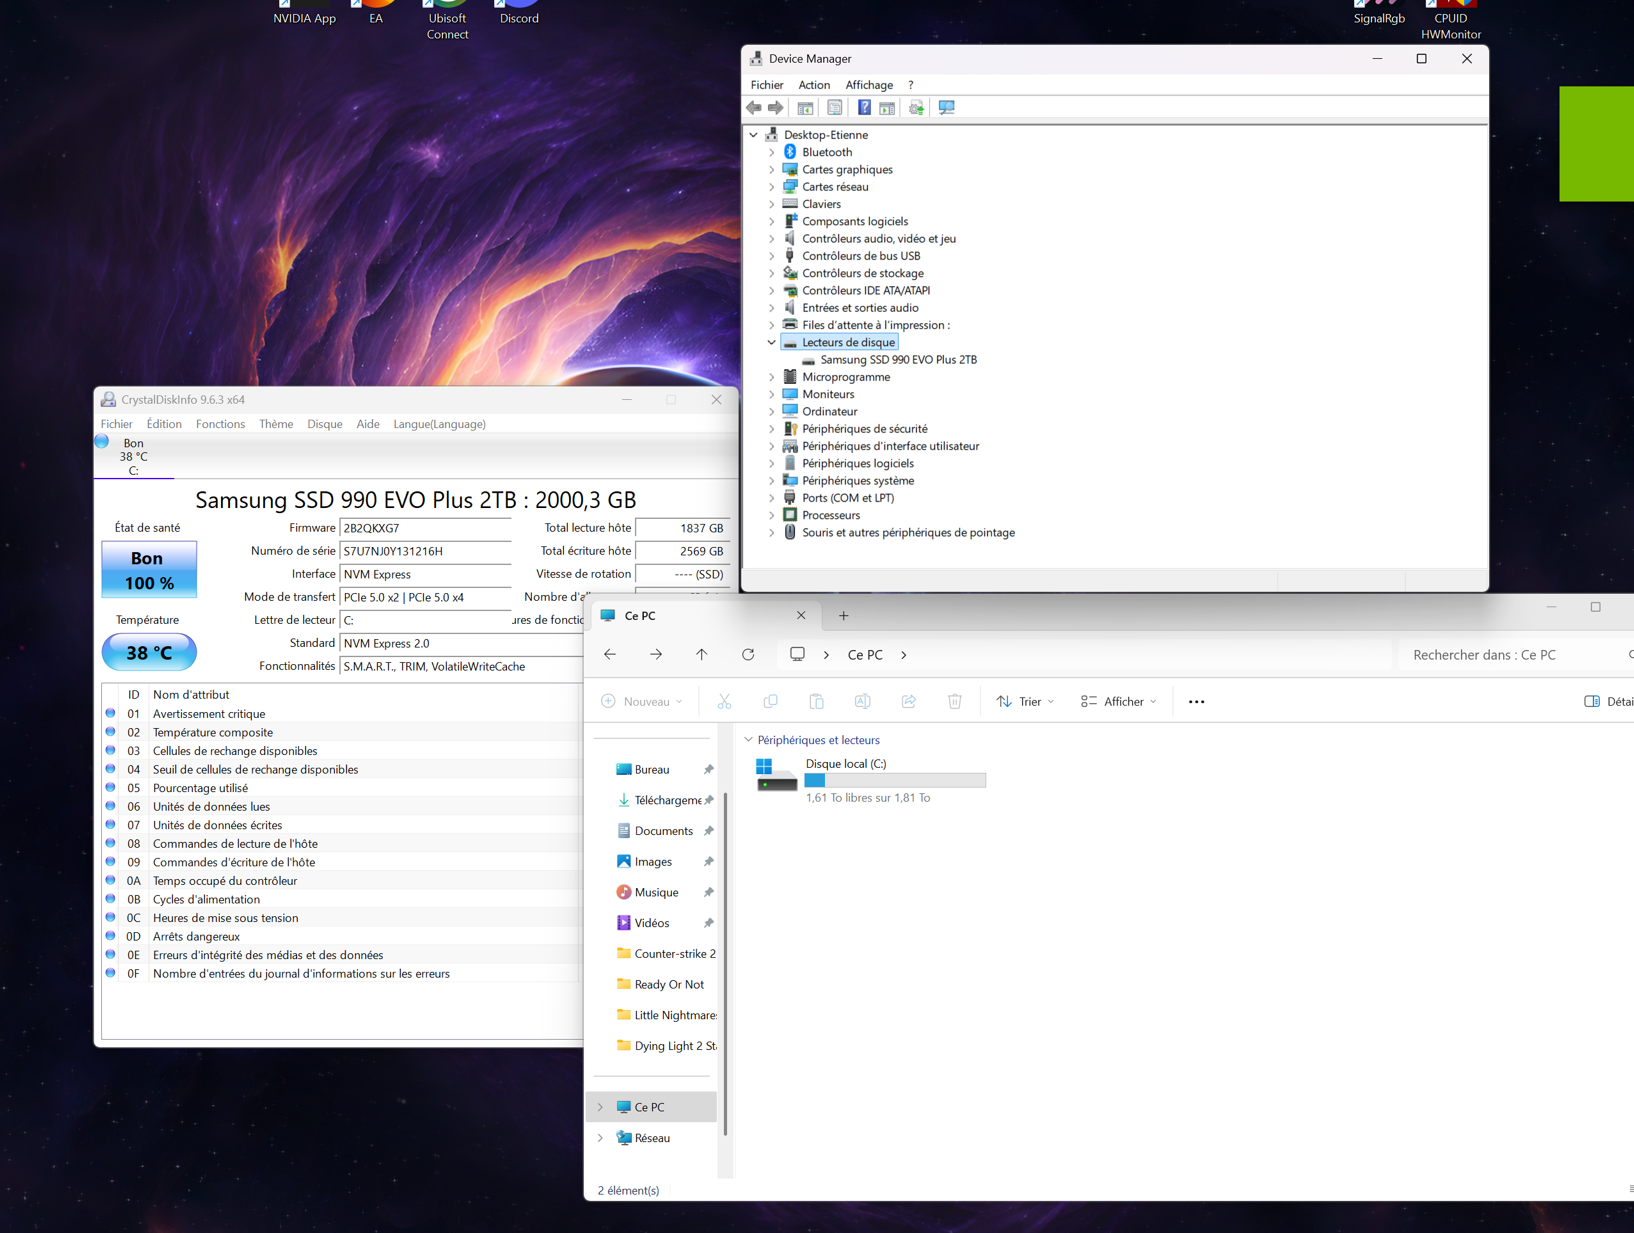Viewport: 1634px width, 1233px height.
Task: Expand the Ce PC entry in Explorer sidebar
Action: [601, 1107]
